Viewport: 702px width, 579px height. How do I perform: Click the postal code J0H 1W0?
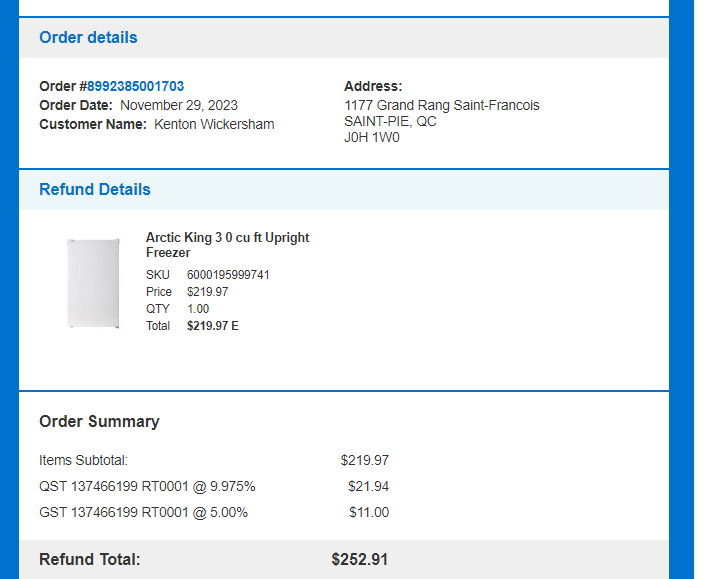coord(372,137)
